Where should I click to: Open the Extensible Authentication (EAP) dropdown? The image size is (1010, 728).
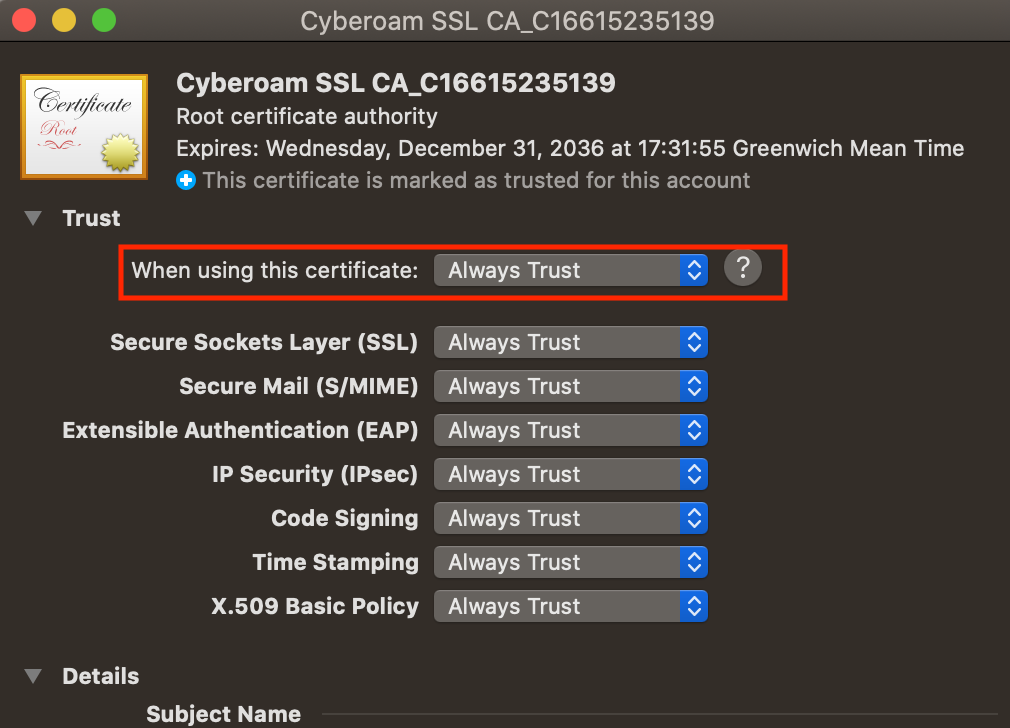click(571, 430)
